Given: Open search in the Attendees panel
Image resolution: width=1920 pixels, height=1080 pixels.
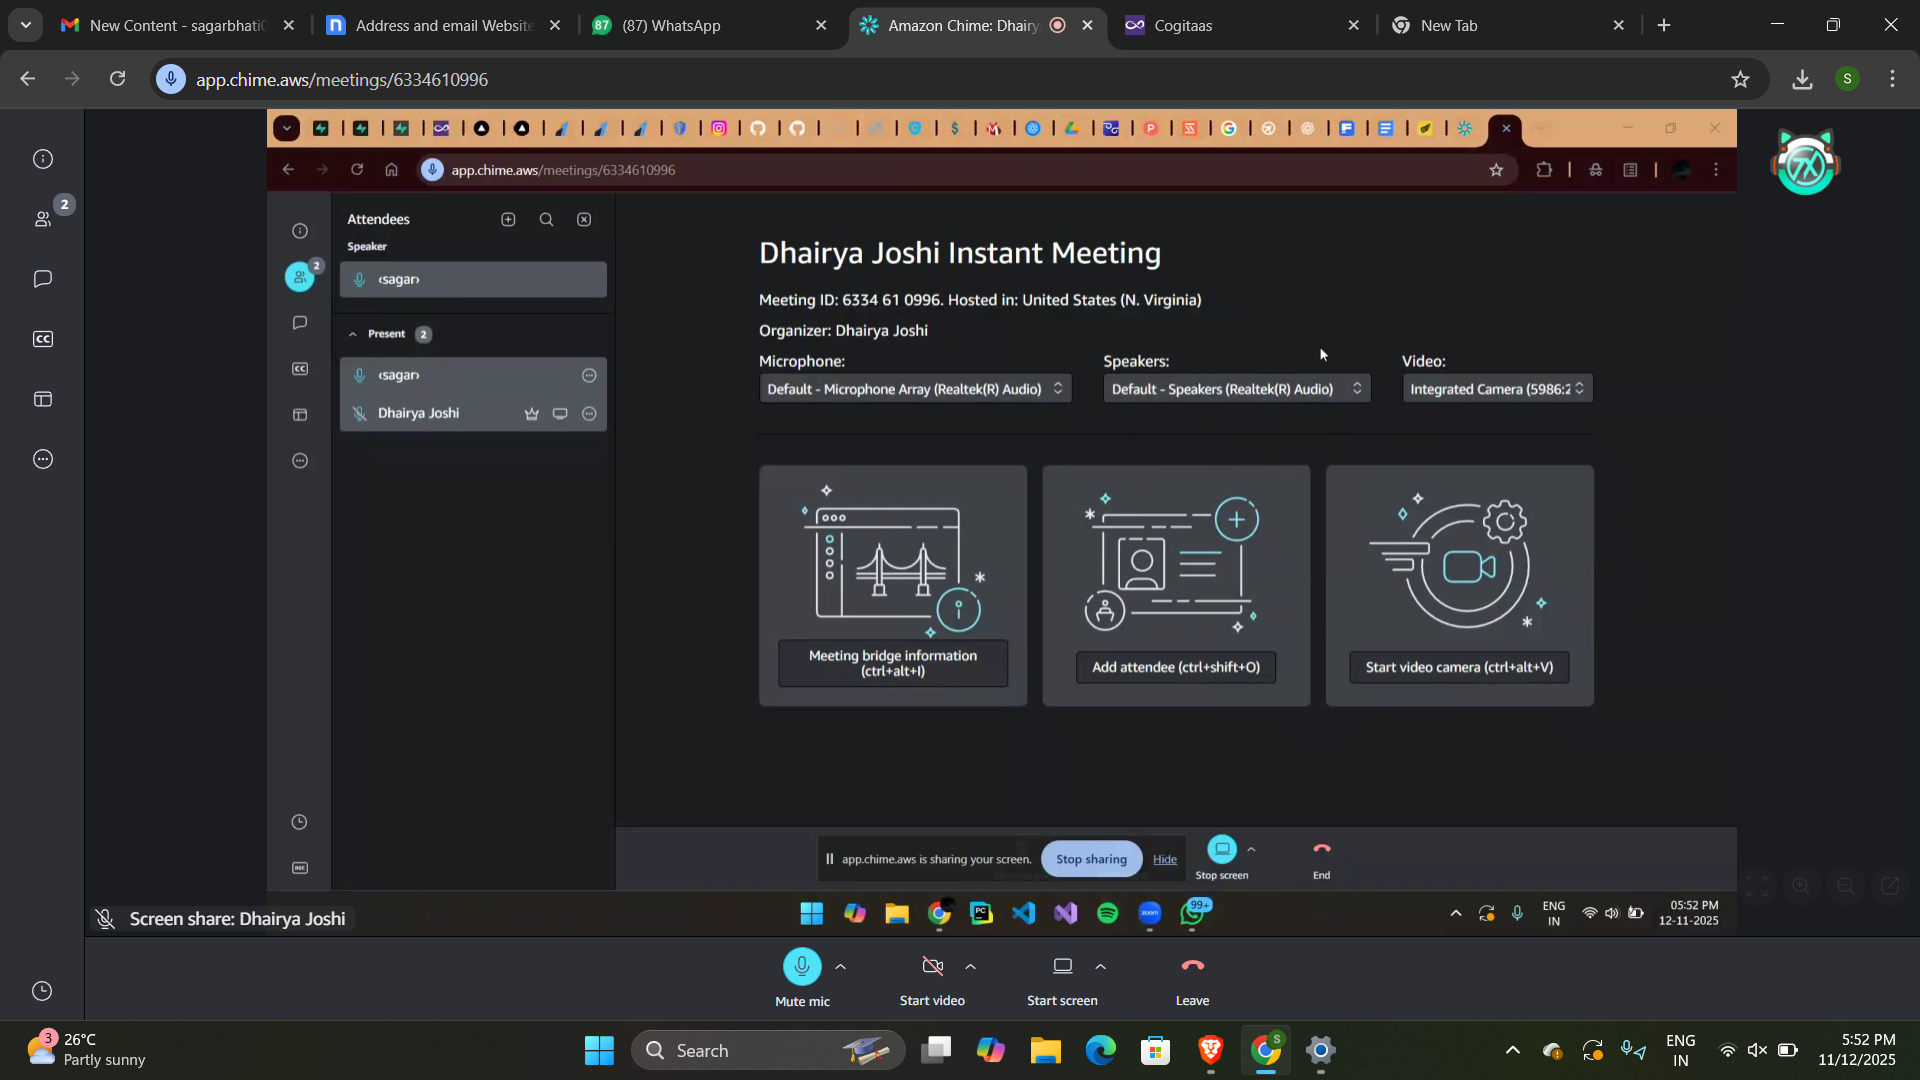Looking at the screenshot, I should [546, 219].
